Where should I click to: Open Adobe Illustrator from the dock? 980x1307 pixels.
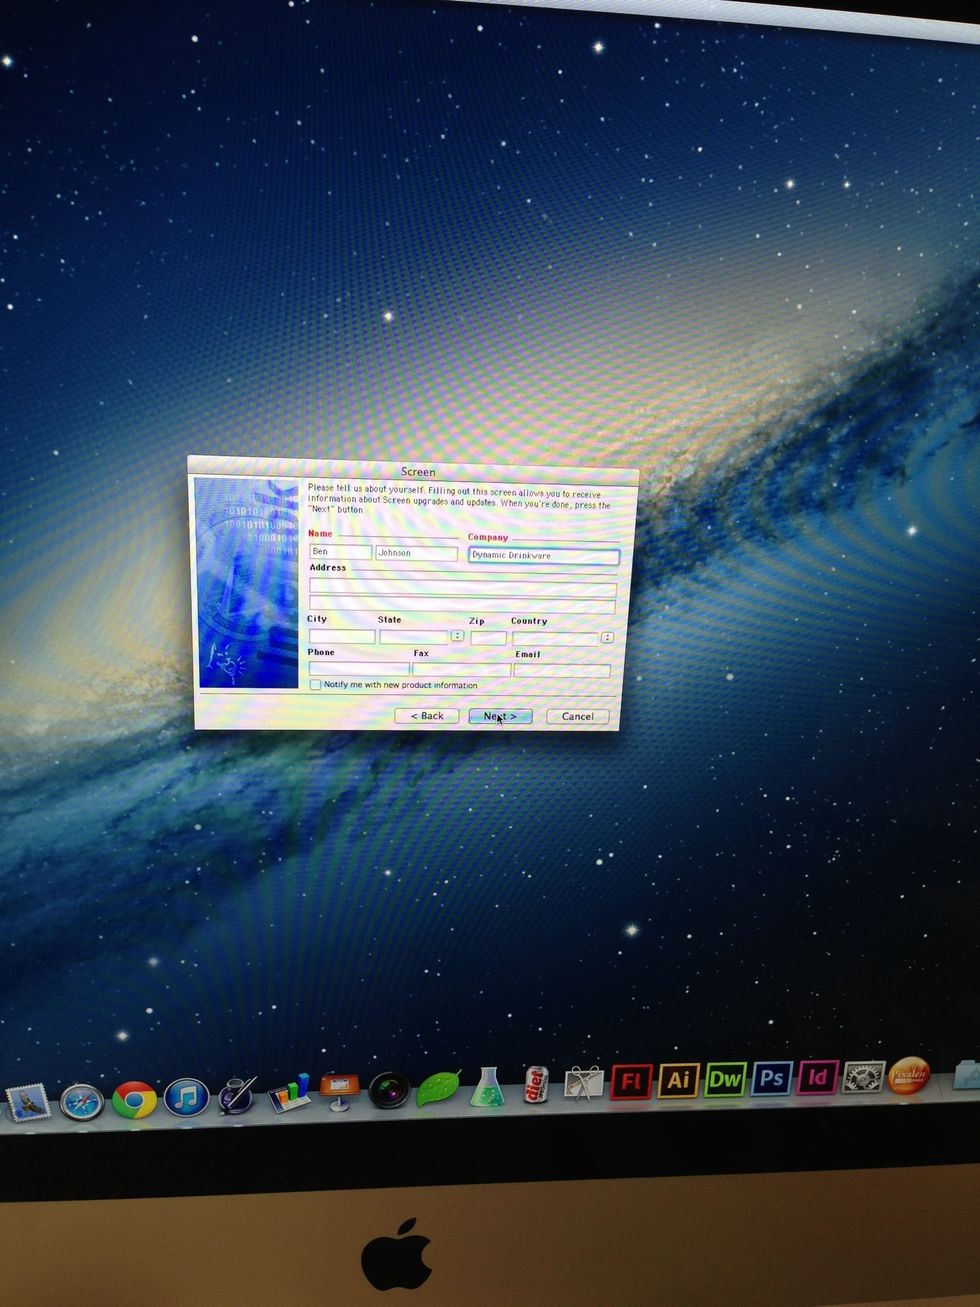point(678,1080)
